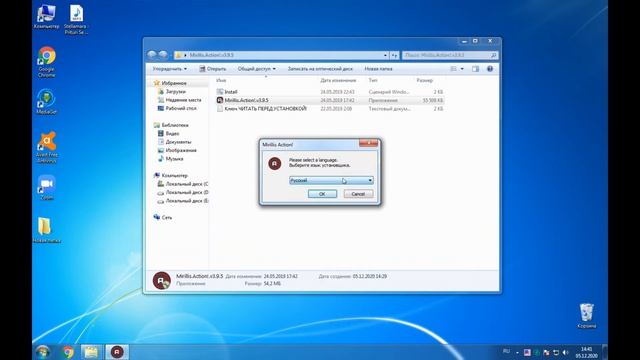The width and height of the screenshot is (640, 360).
Task: Click the RU input language indicator
Action: coord(507,351)
